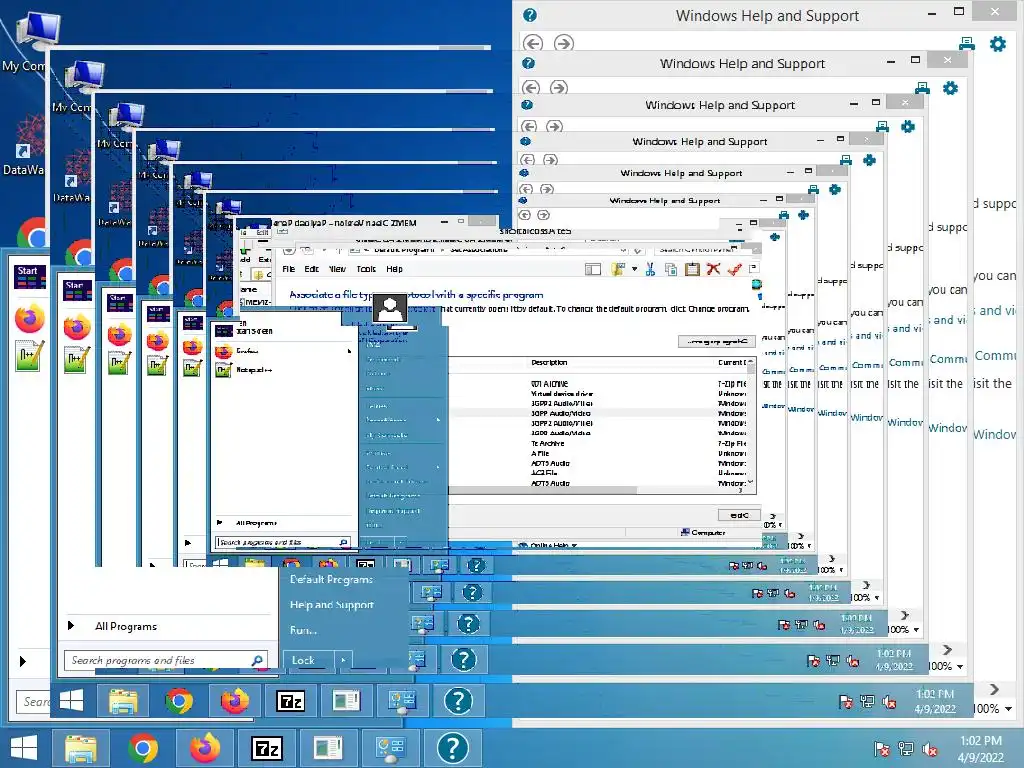This screenshot has width=1024, height=768.
Task: Open Help question-mark icon on bottommost taskbar
Action: click(x=453, y=748)
